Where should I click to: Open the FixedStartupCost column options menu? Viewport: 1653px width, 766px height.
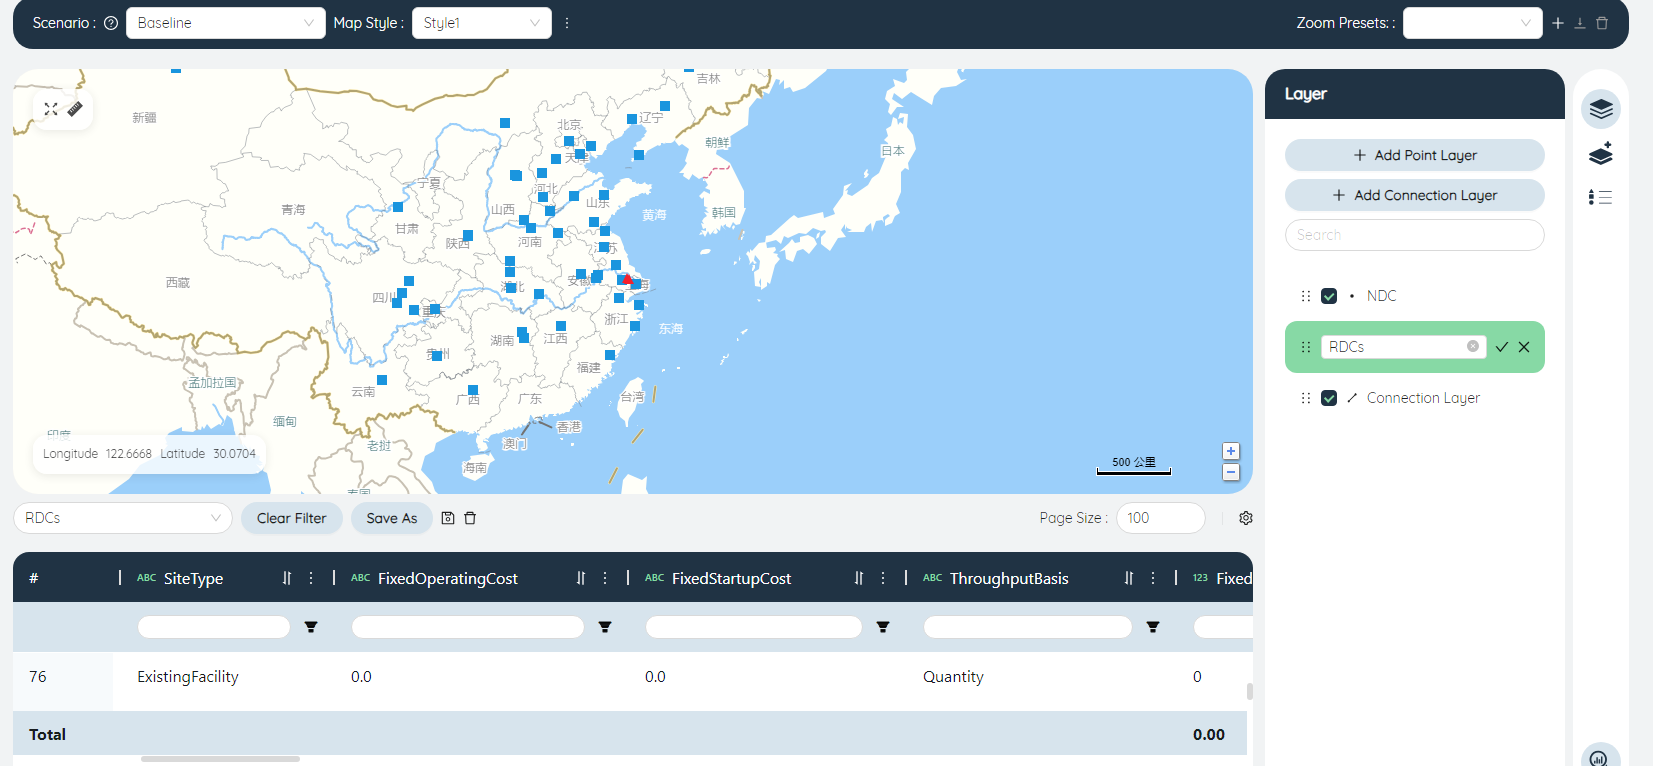[x=883, y=578]
